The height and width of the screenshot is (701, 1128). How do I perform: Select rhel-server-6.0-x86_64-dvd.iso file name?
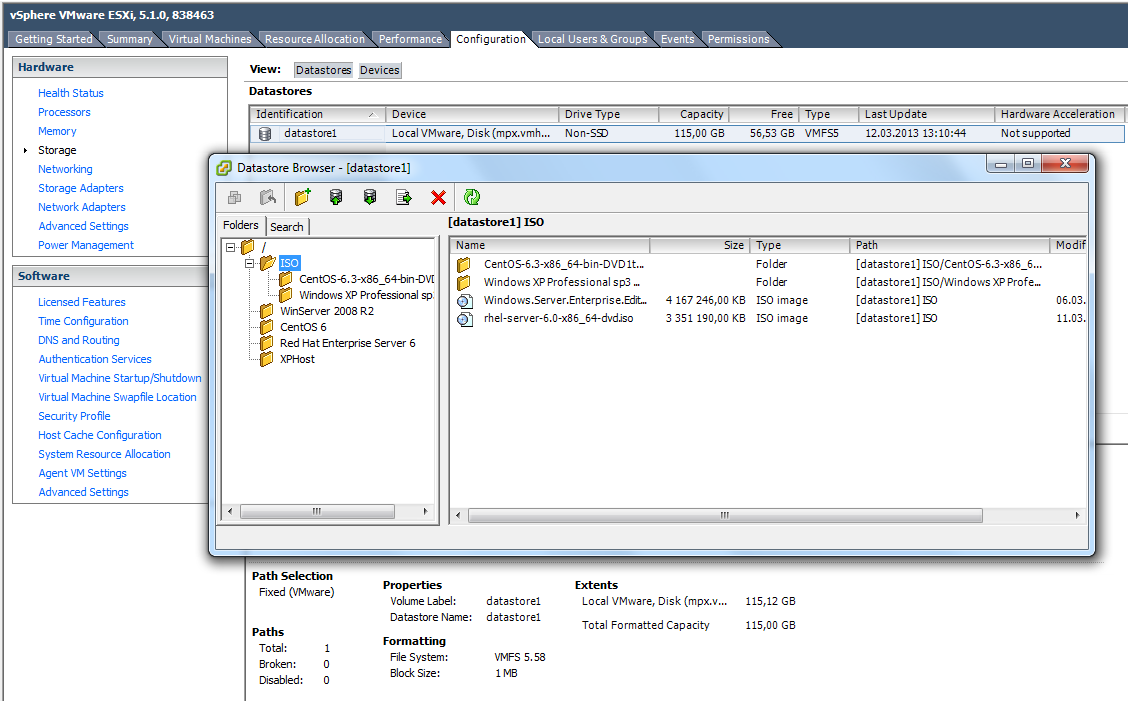coord(558,318)
